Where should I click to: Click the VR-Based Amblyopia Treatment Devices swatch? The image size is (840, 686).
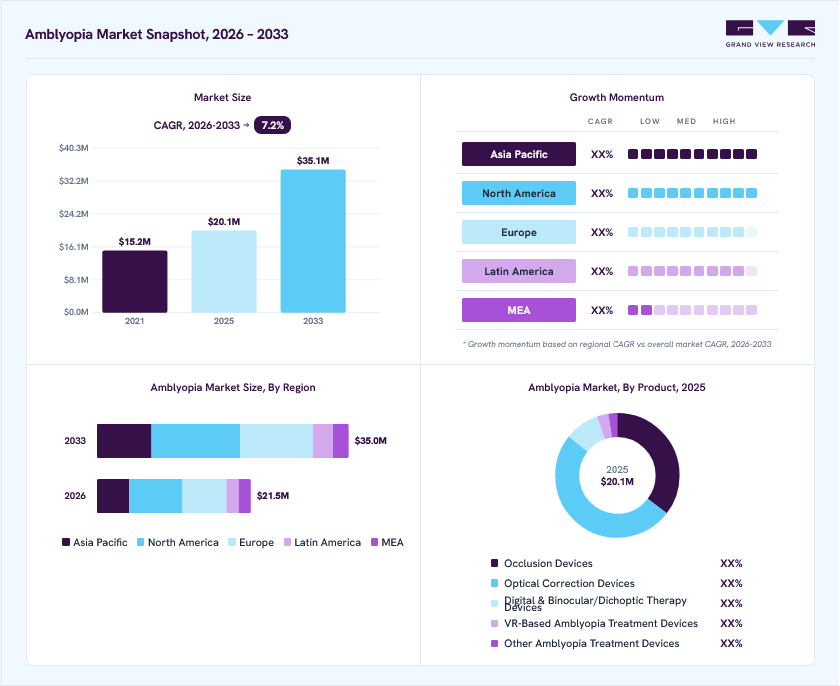(x=494, y=623)
